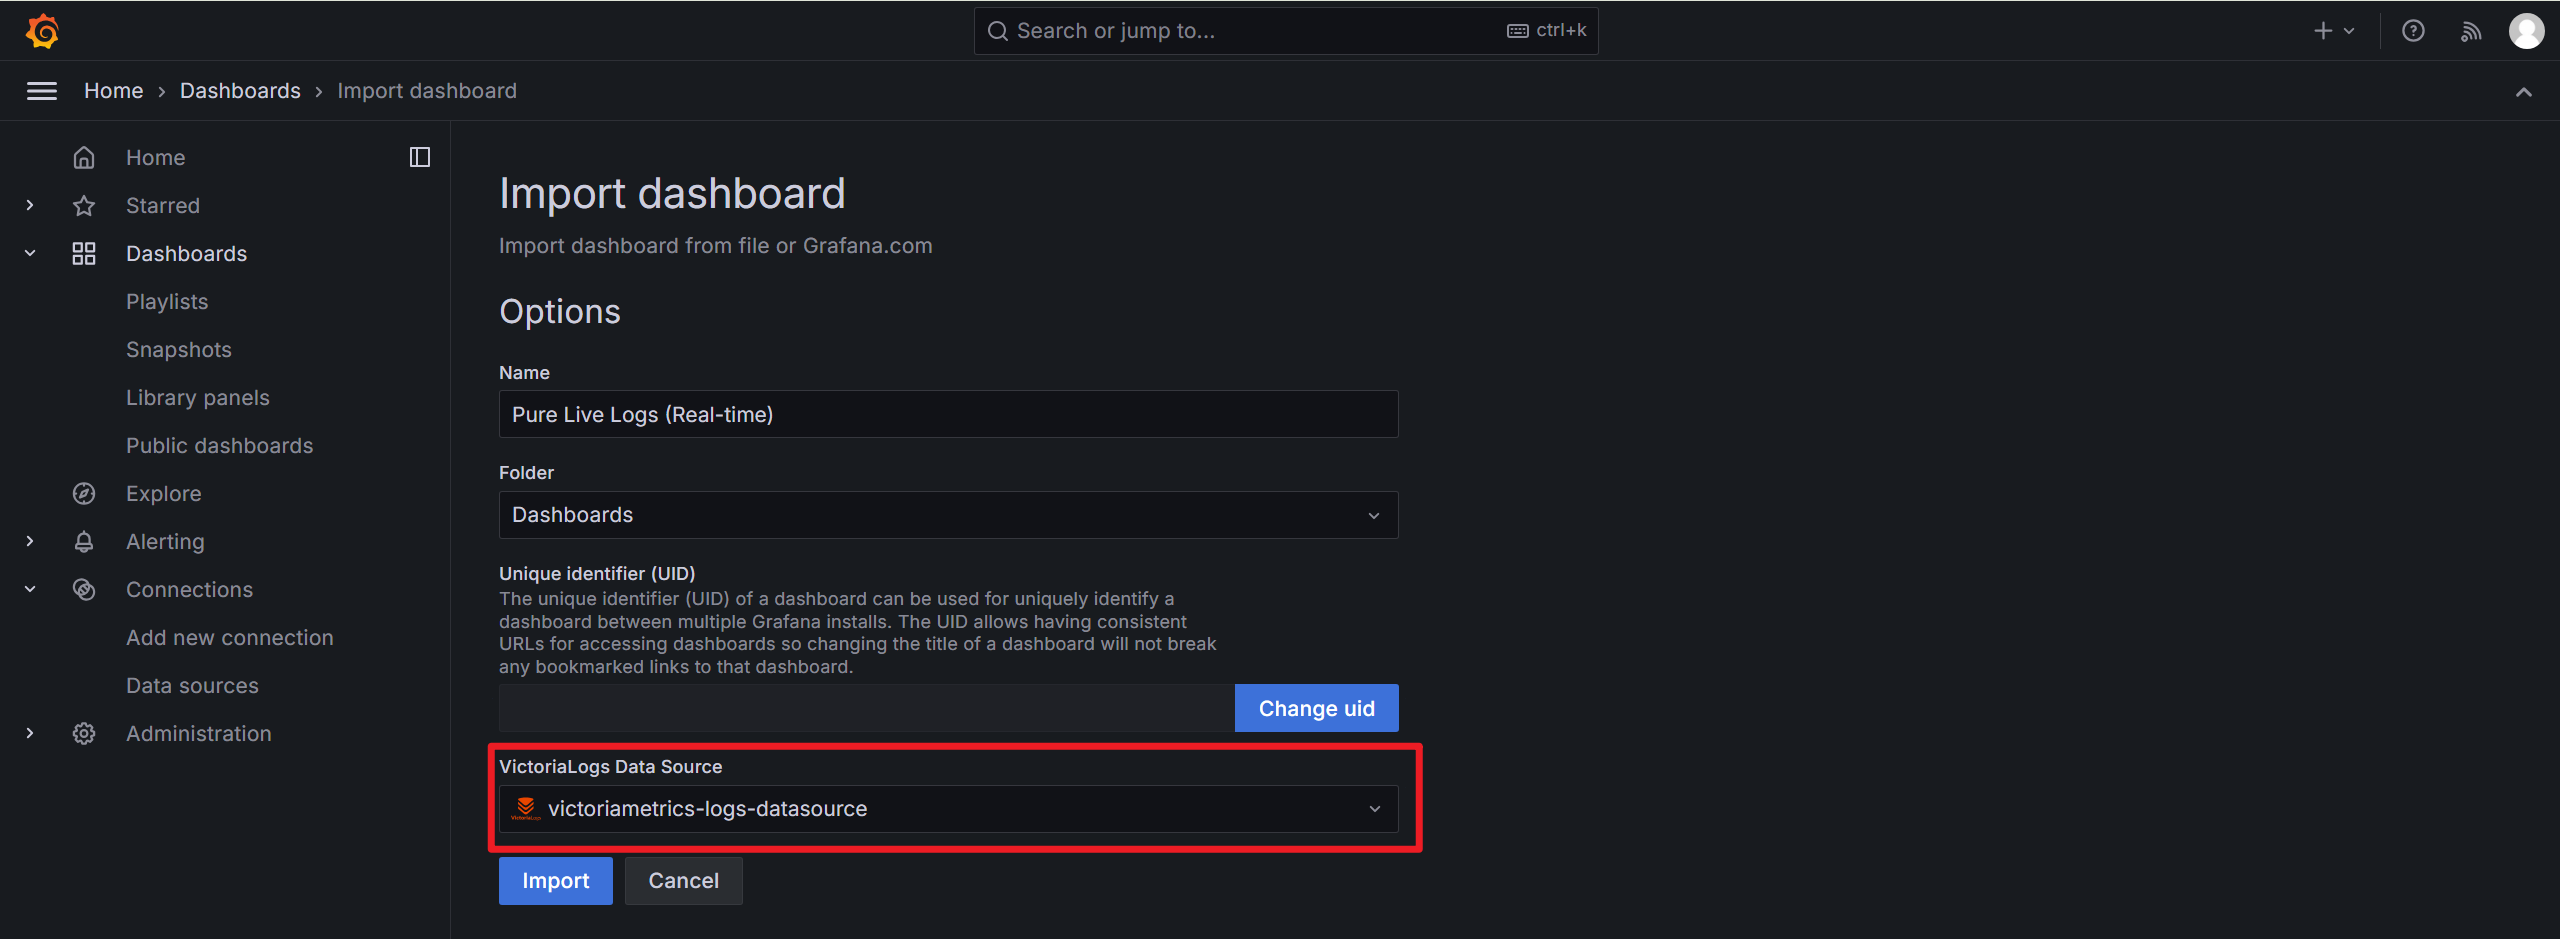
Task: Click the Starred star icon
Action: [84, 205]
